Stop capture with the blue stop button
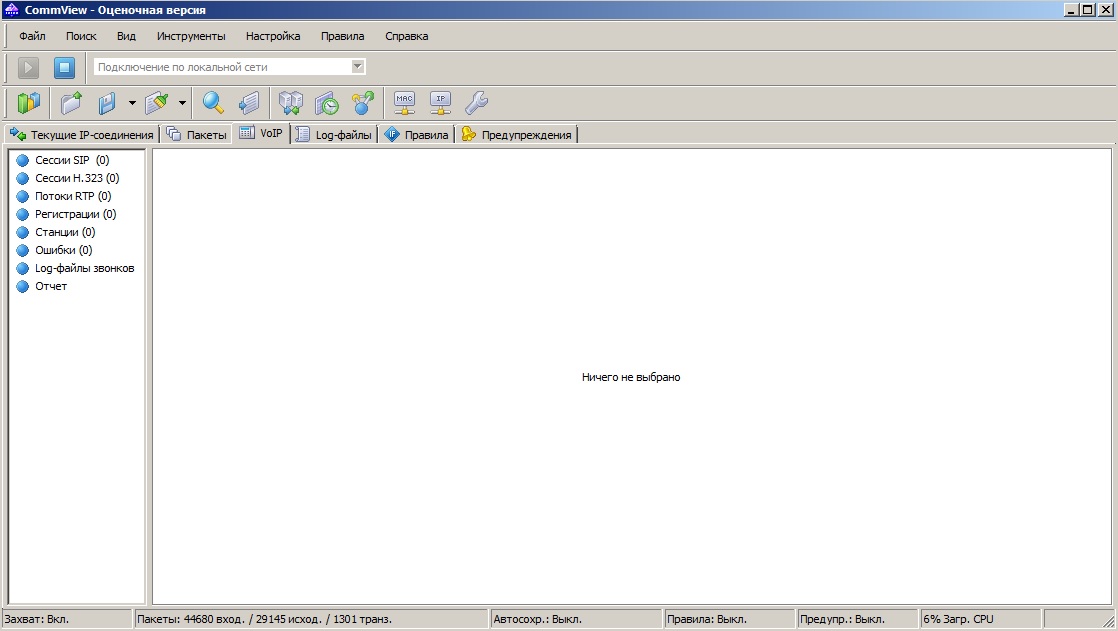This screenshot has width=1118, height=631. click(x=64, y=68)
